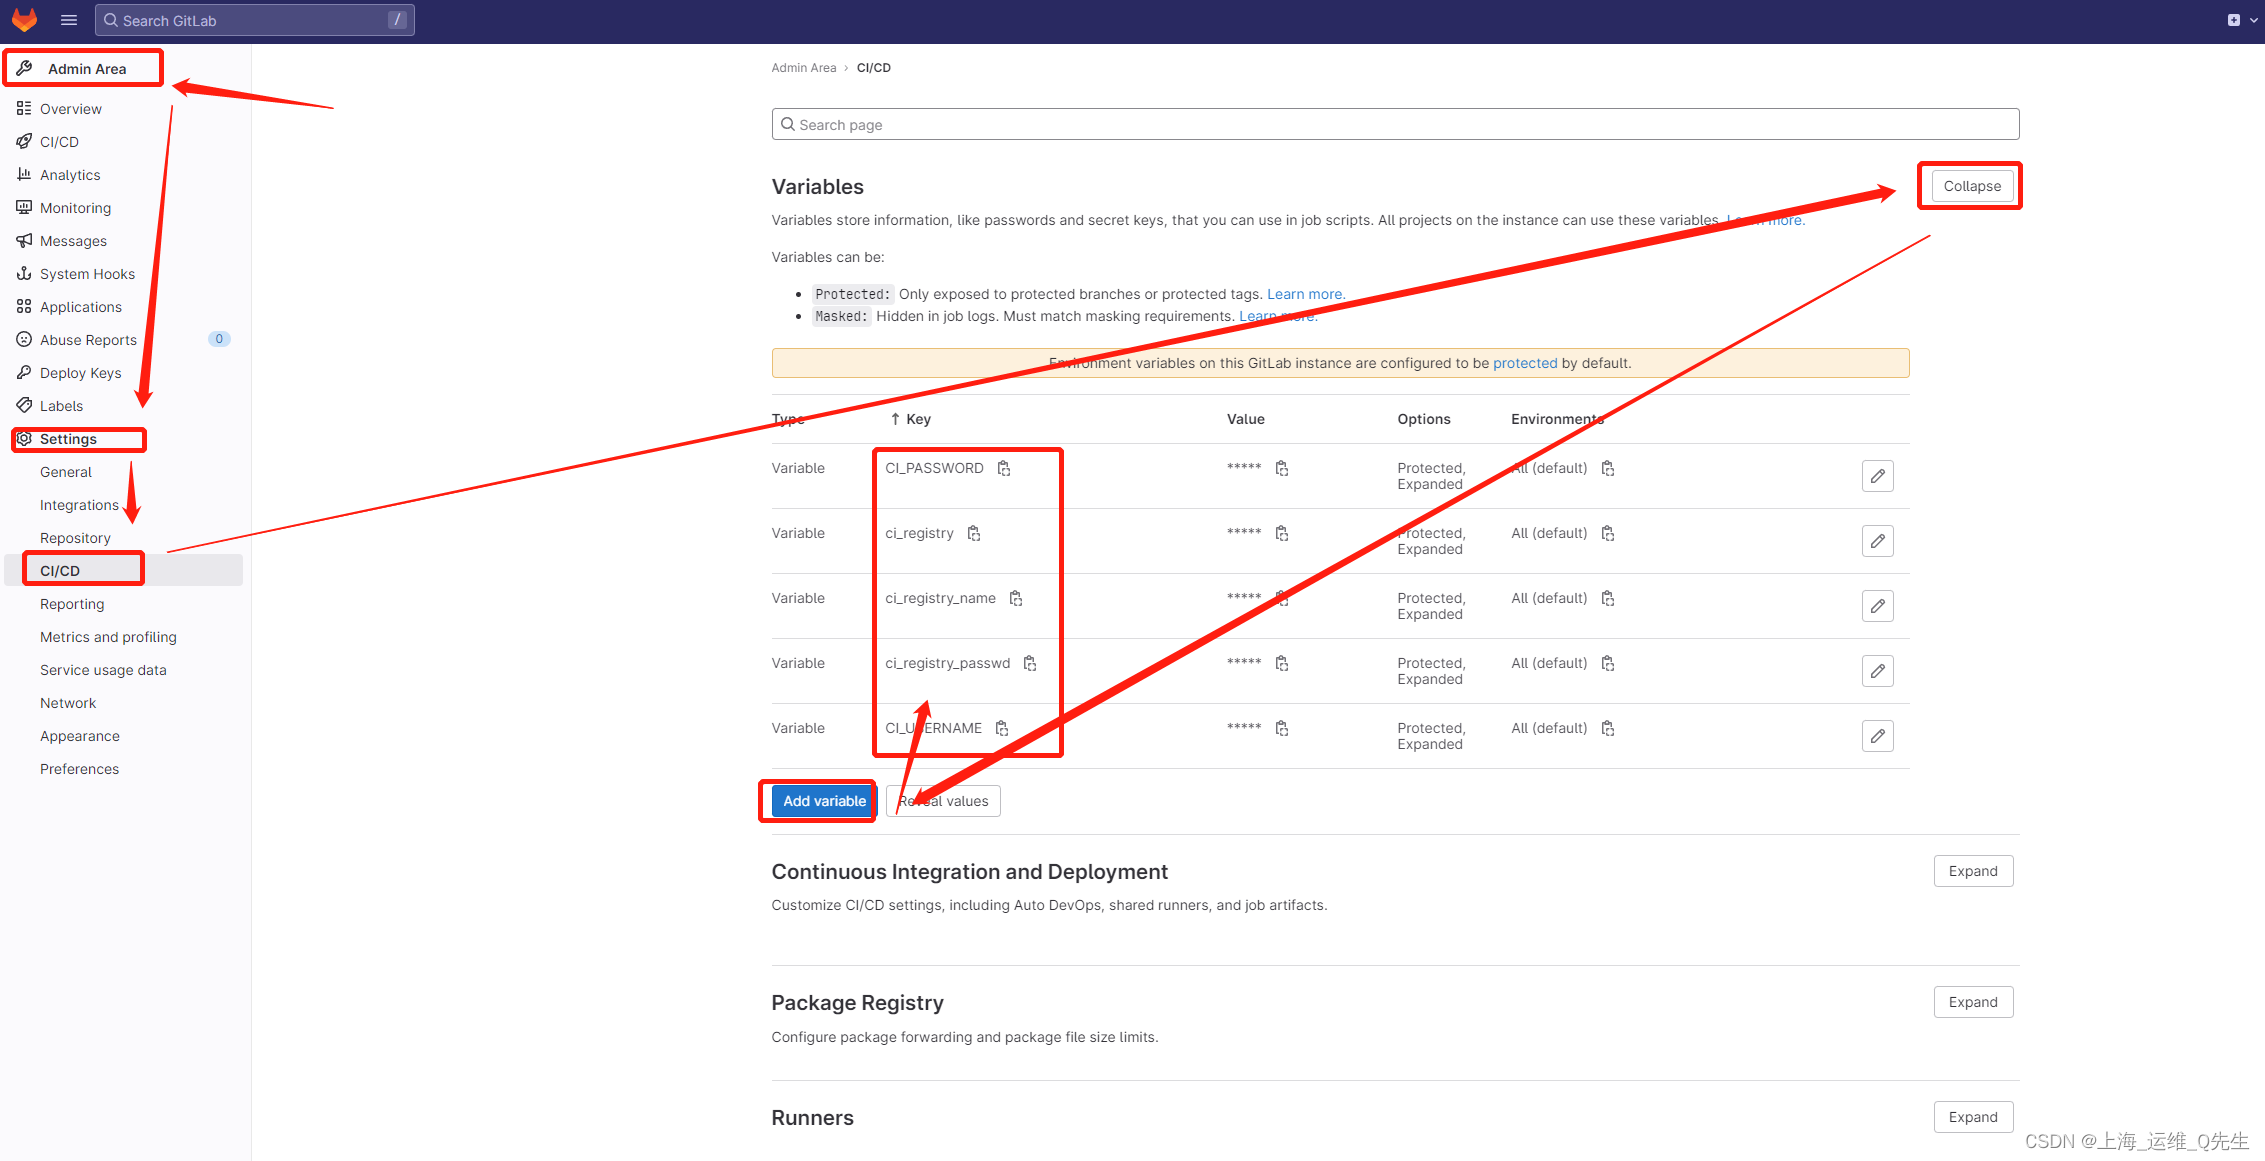Copy the ci_registry variable value
Screen dimensions: 2265x1161
tap(1282, 534)
